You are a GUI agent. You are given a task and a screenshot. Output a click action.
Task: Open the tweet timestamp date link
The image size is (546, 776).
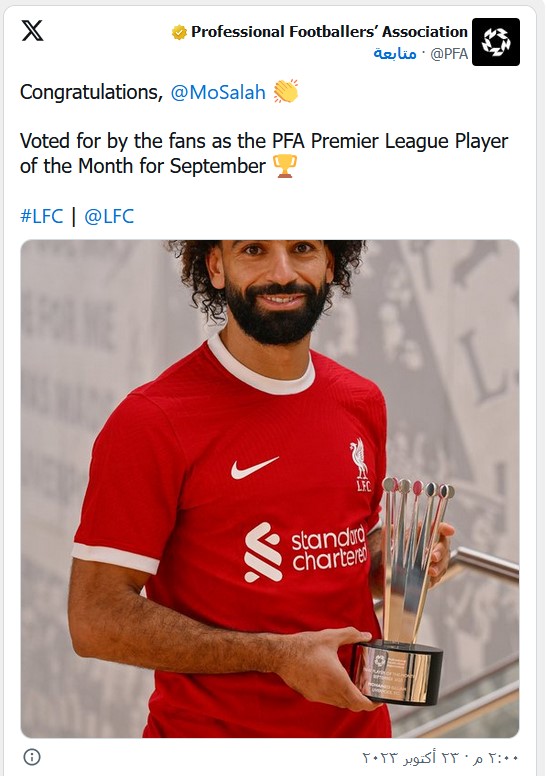coord(440,758)
